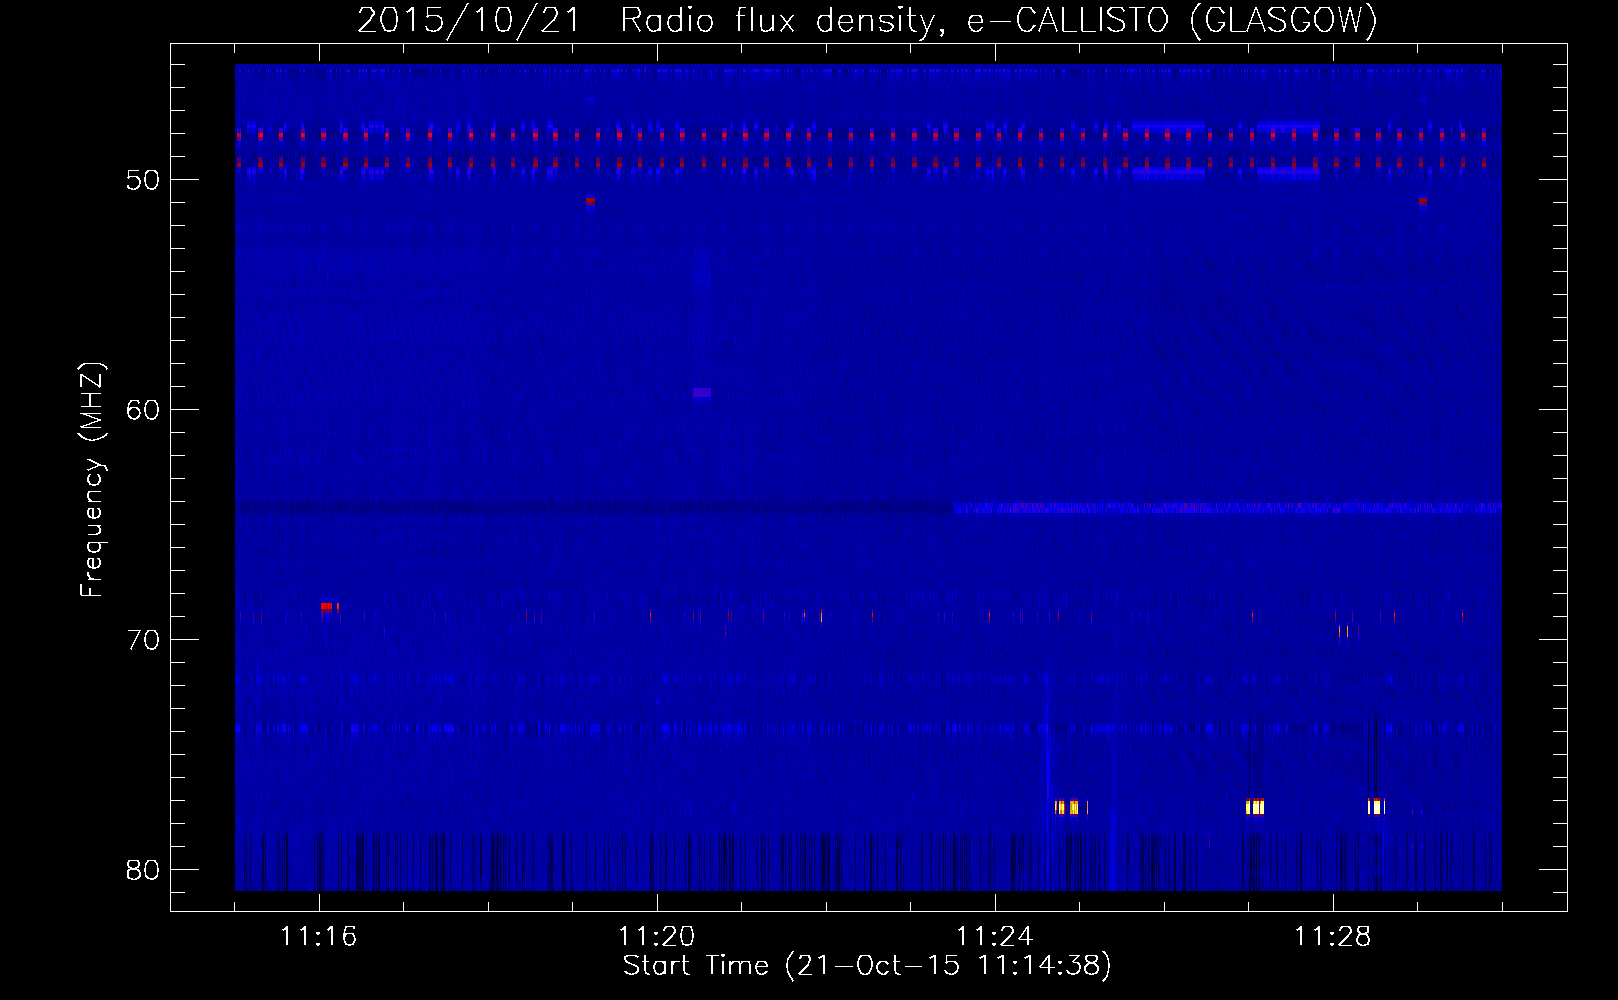The height and width of the screenshot is (1000, 1618).
Task: Click the 11:24 time tick label
Action: click(x=994, y=936)
